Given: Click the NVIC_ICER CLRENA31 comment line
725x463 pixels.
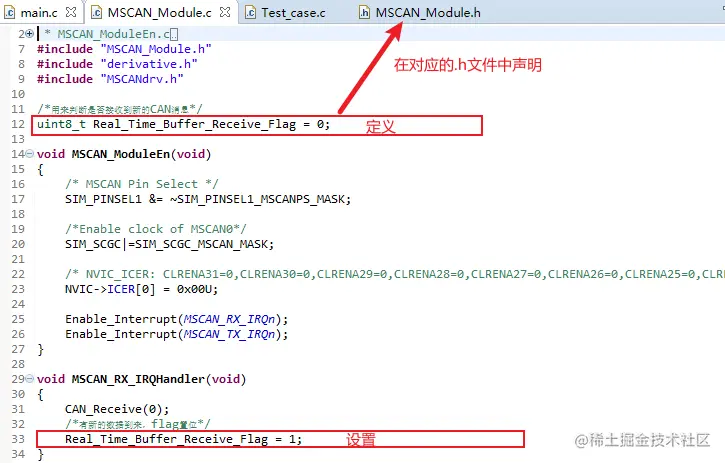Looking at the screenshot, I should [395, 274].
